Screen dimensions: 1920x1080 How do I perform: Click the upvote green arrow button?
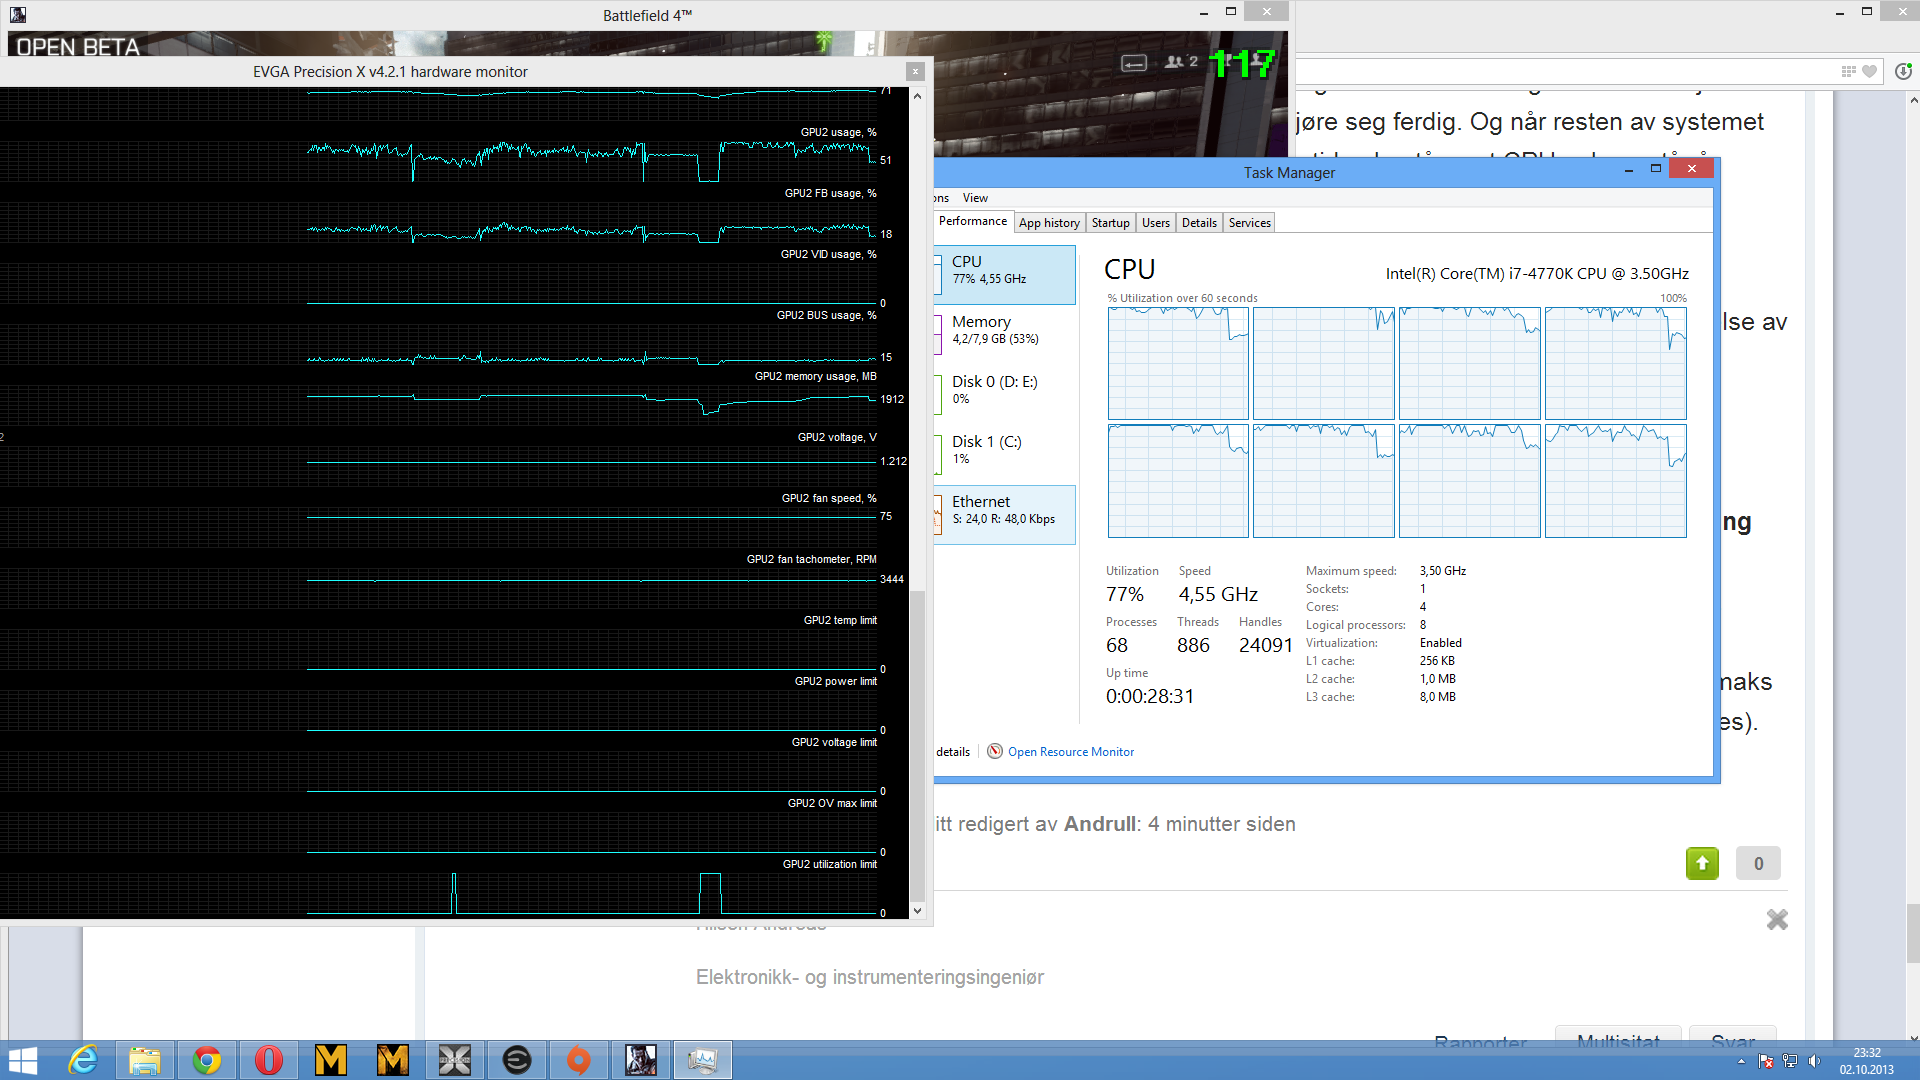(x=1702, y=863)
